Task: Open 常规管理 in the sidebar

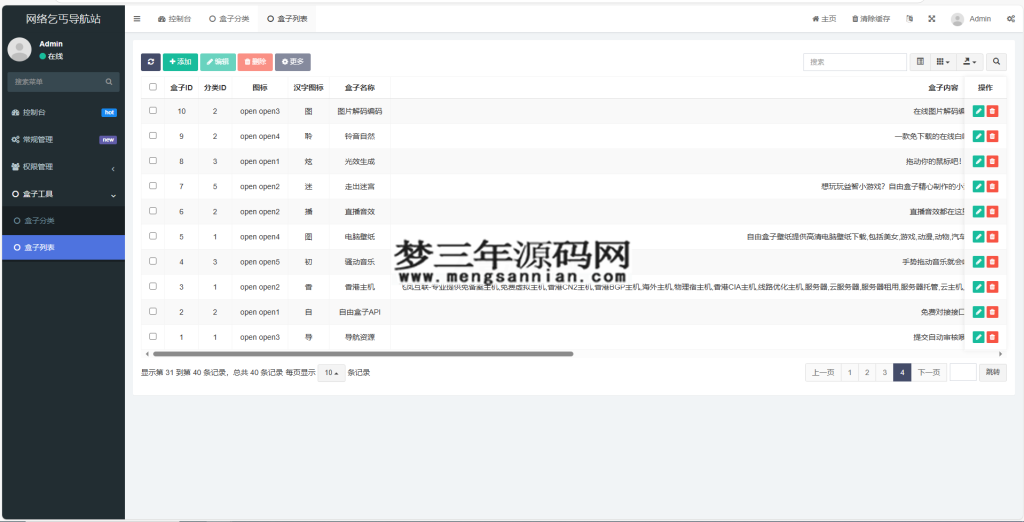Action: click(x=63, y=139)
